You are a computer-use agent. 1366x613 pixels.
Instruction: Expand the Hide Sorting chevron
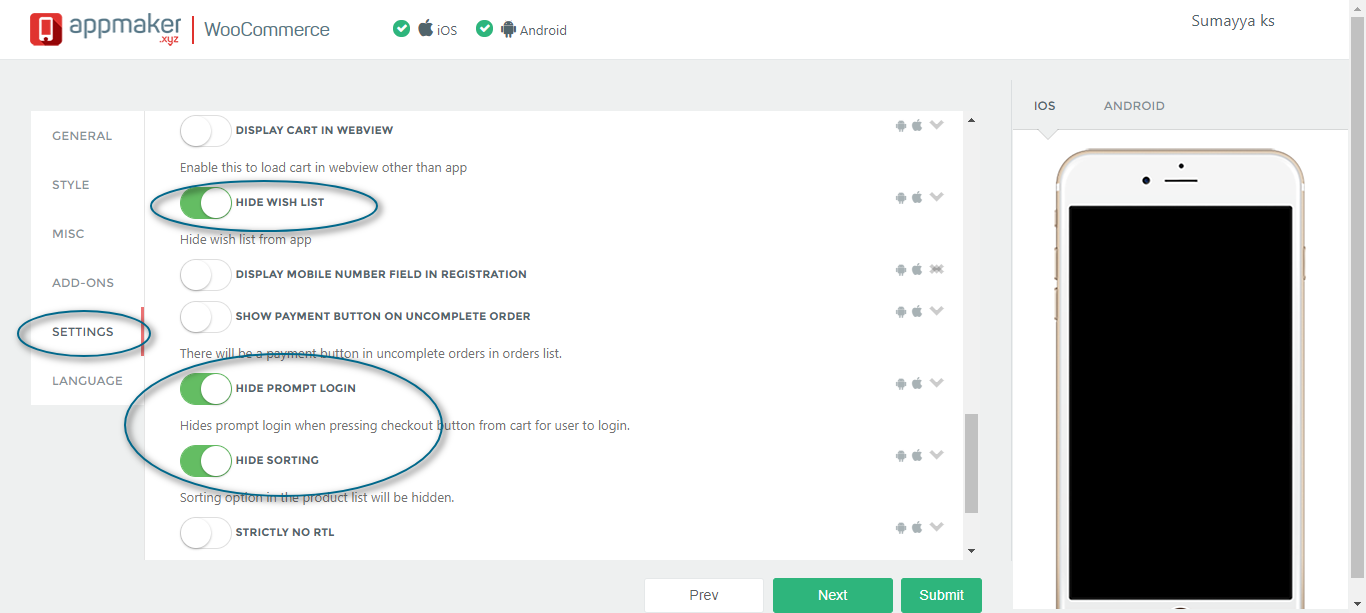[x=937, y=456]
